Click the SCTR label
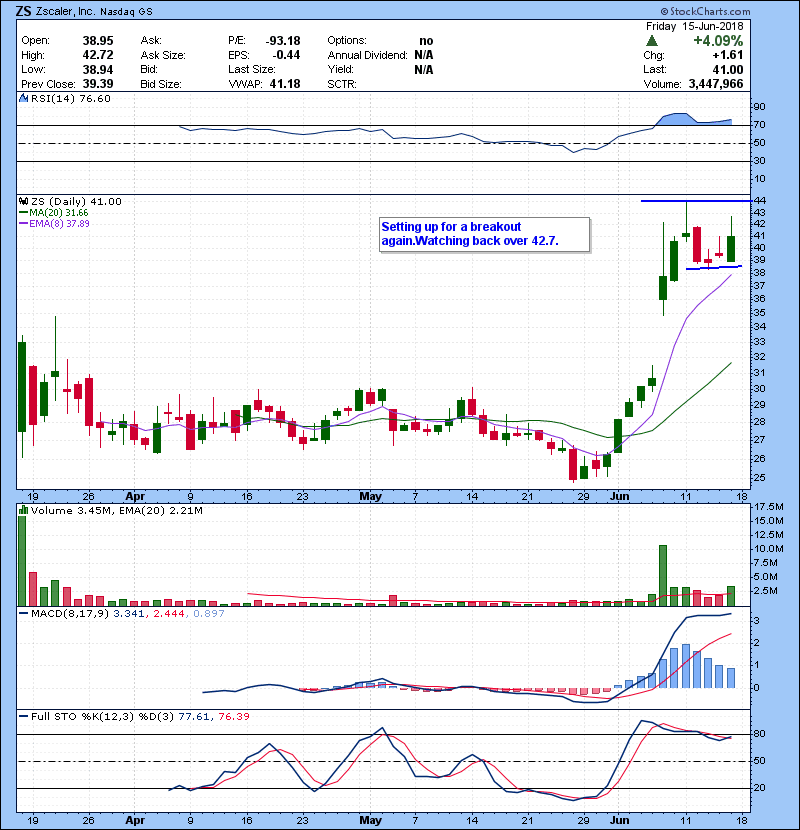800x830 pixels. (341, 84)
